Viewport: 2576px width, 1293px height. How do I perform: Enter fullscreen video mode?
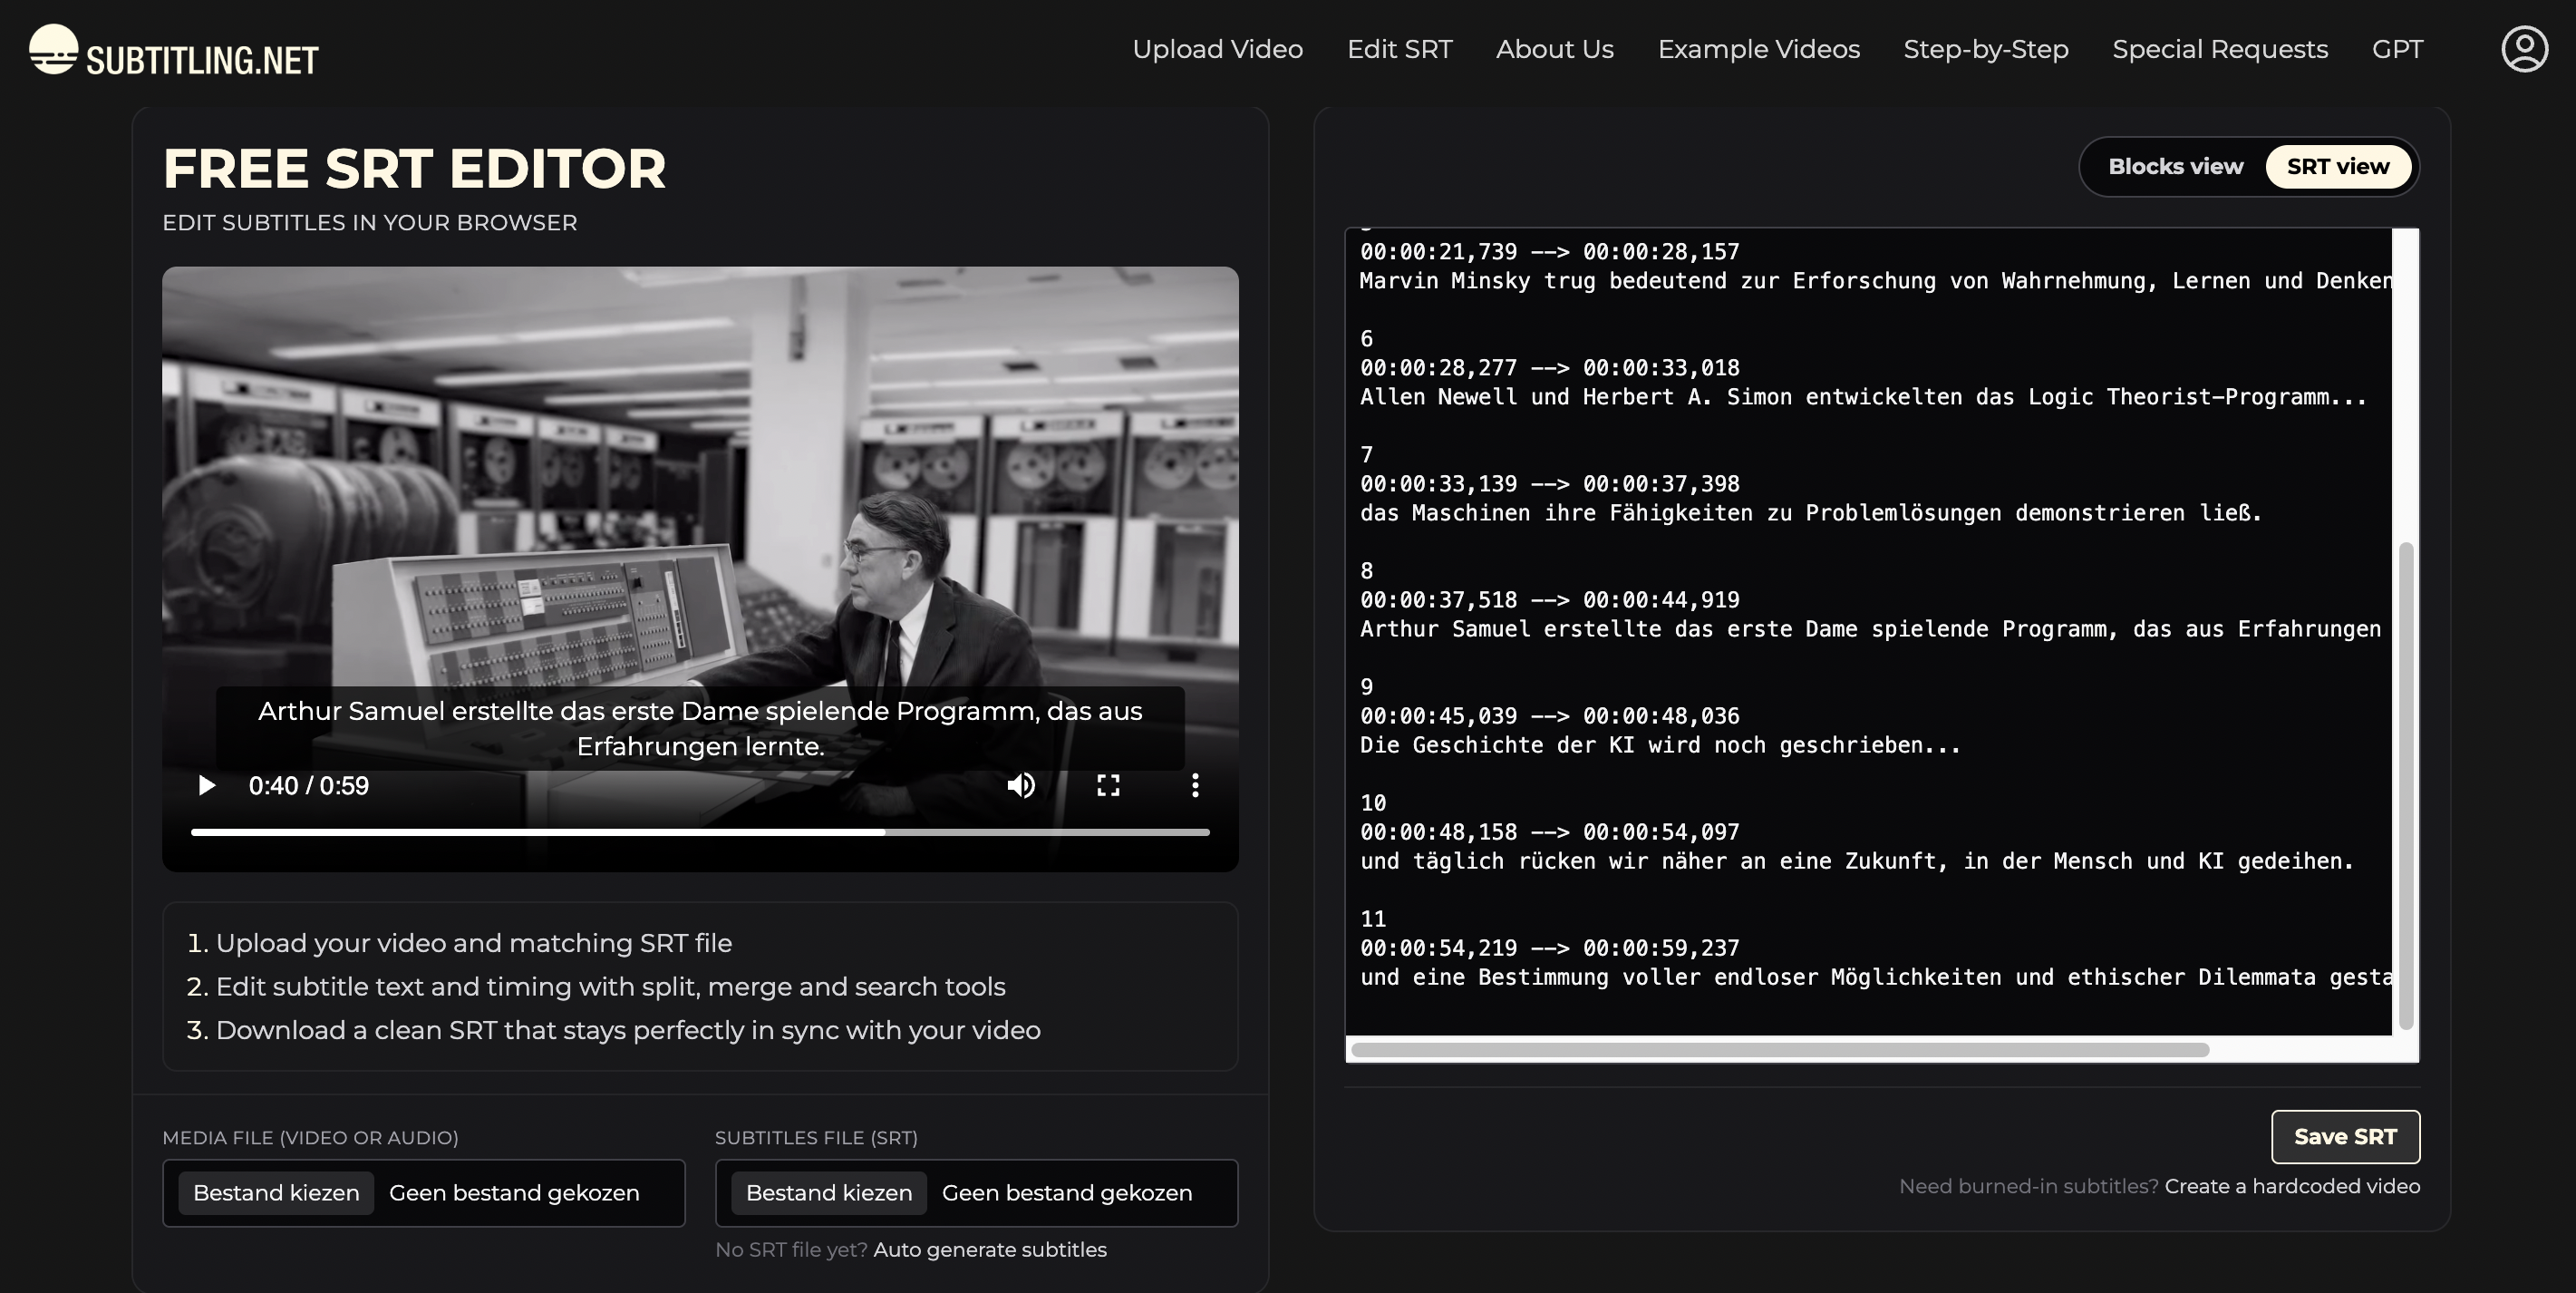pyautogui.click(x=1108, y=785)
